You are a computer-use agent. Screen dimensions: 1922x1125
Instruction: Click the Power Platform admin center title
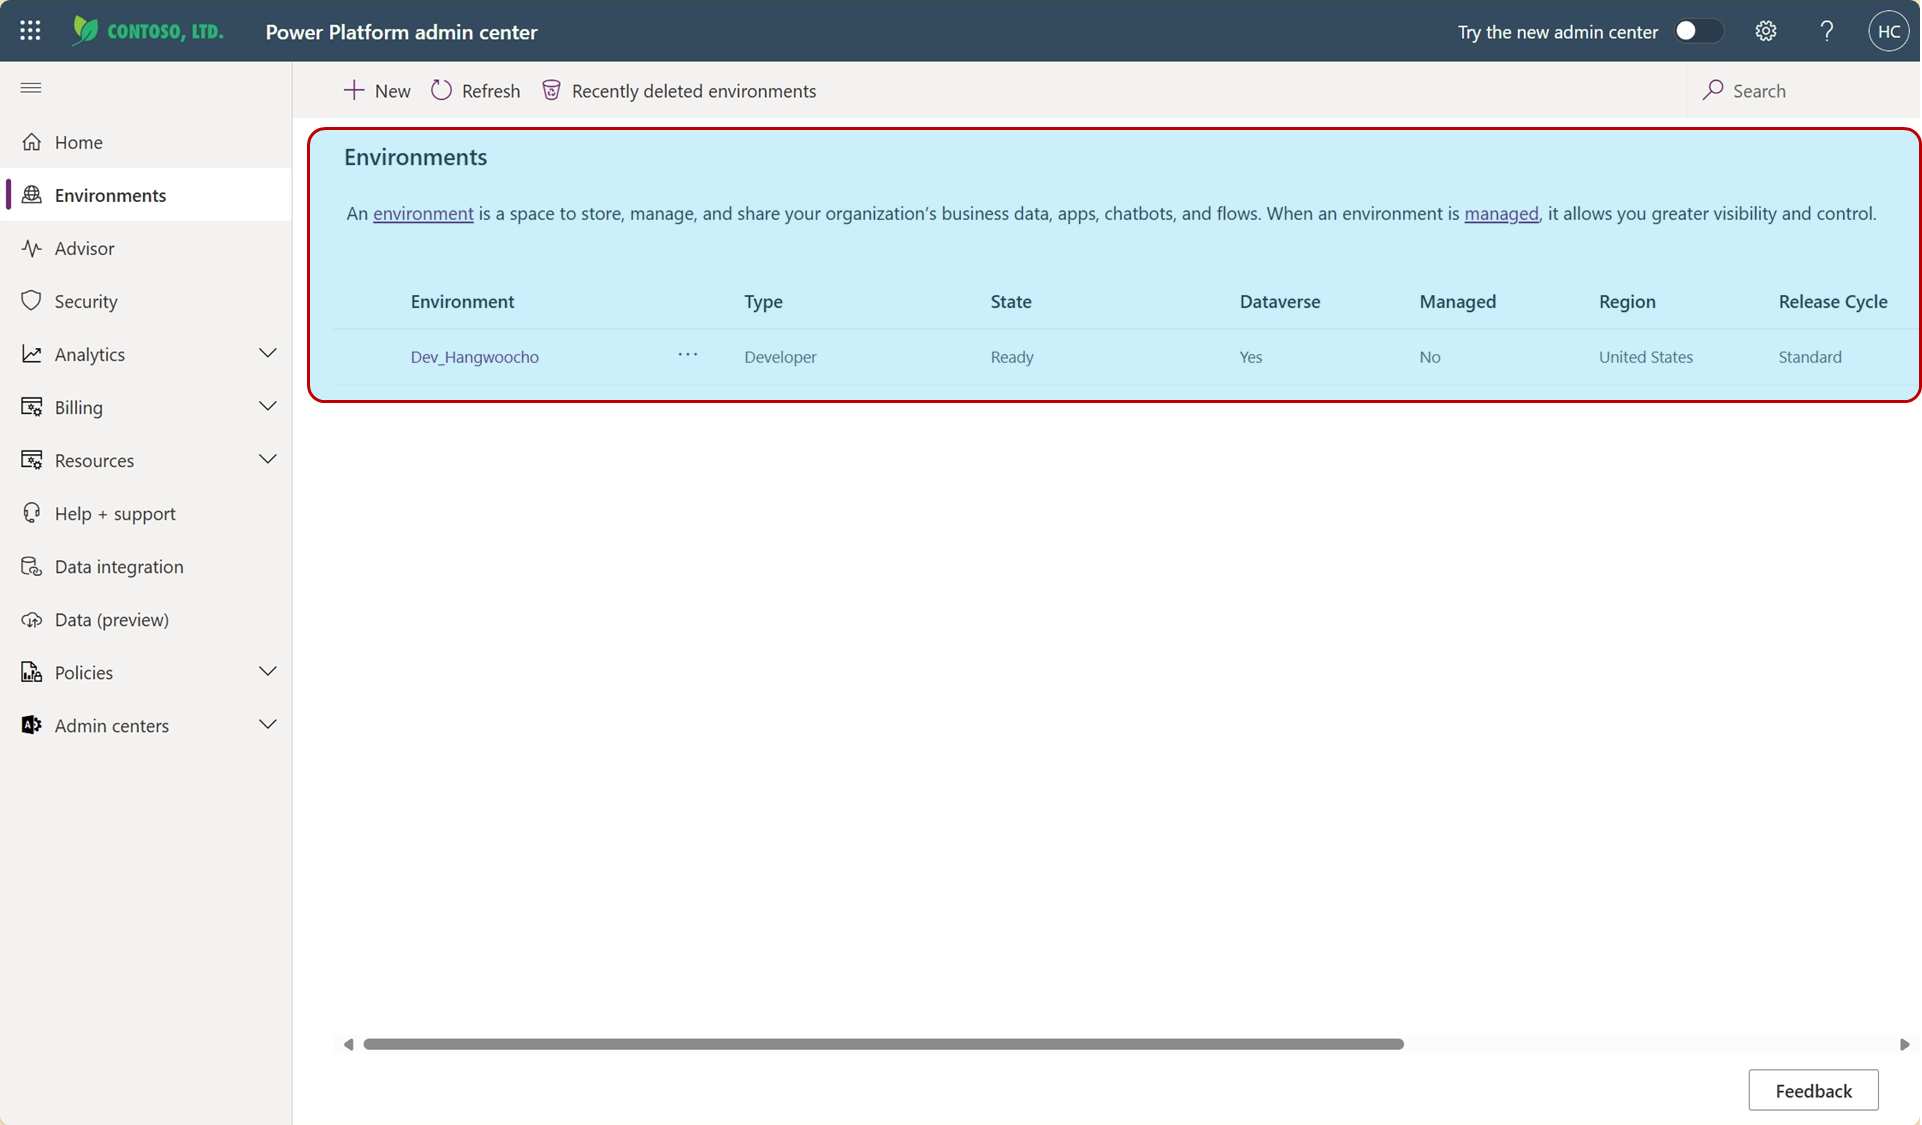[401, 32]
